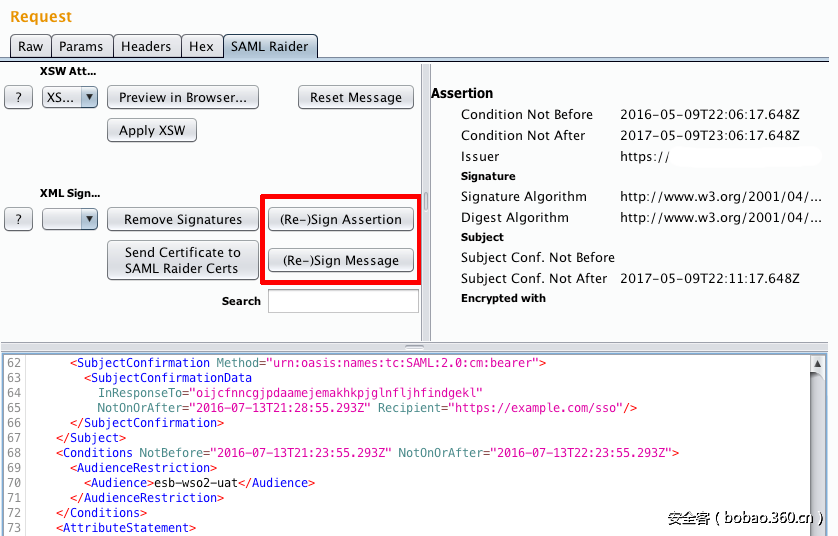Click the XML Signature help question-mark button
The height and width of the screenshot is (536, 838).
(18, 219)
